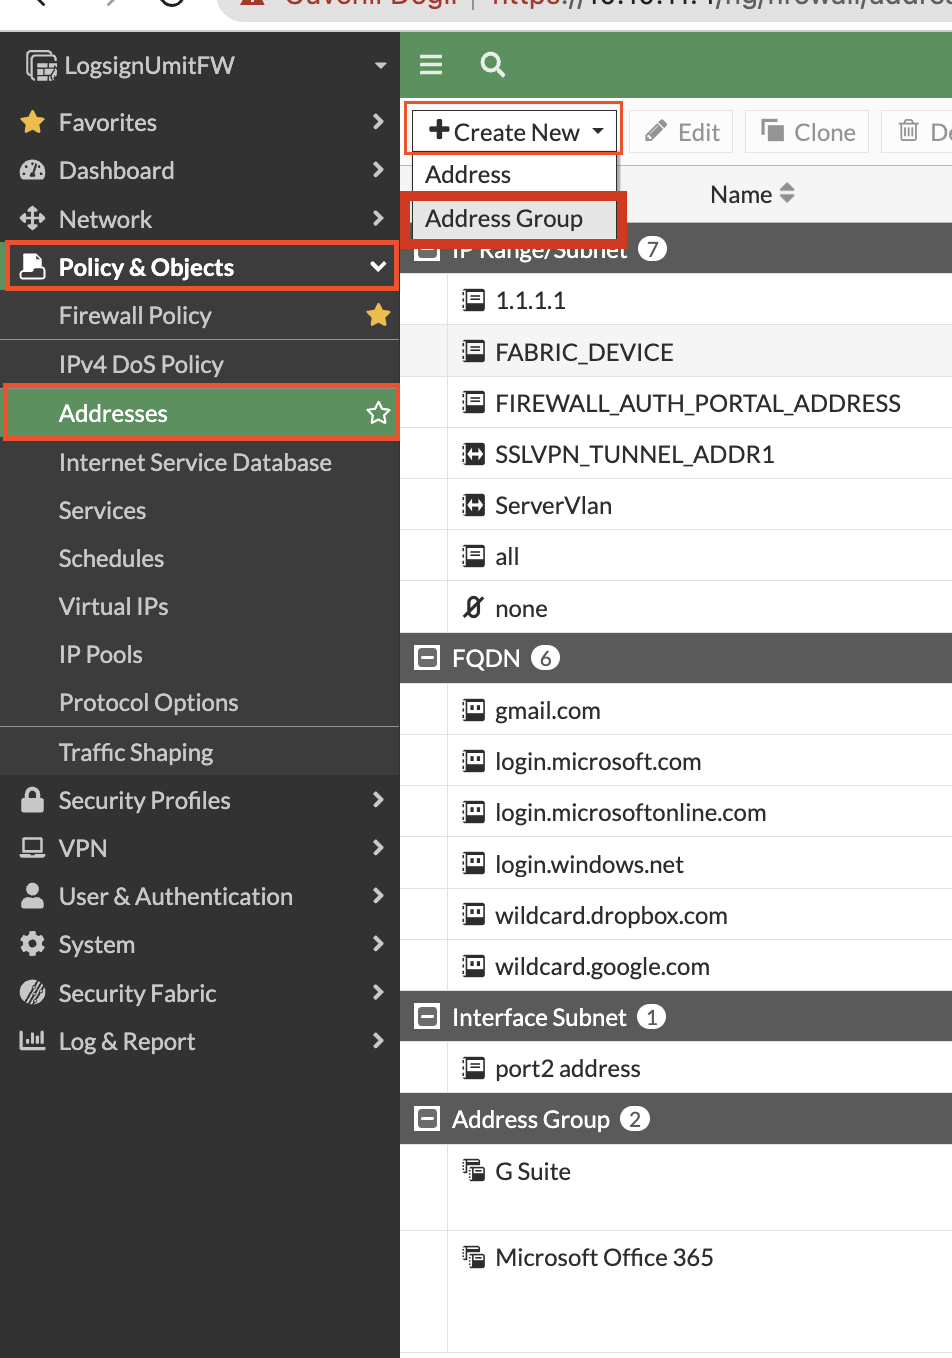Viewport: 952px width, 1358px height.
Task: Click the FQDN icon beside wildcard.dropbox.com
Action: [473, 914]
